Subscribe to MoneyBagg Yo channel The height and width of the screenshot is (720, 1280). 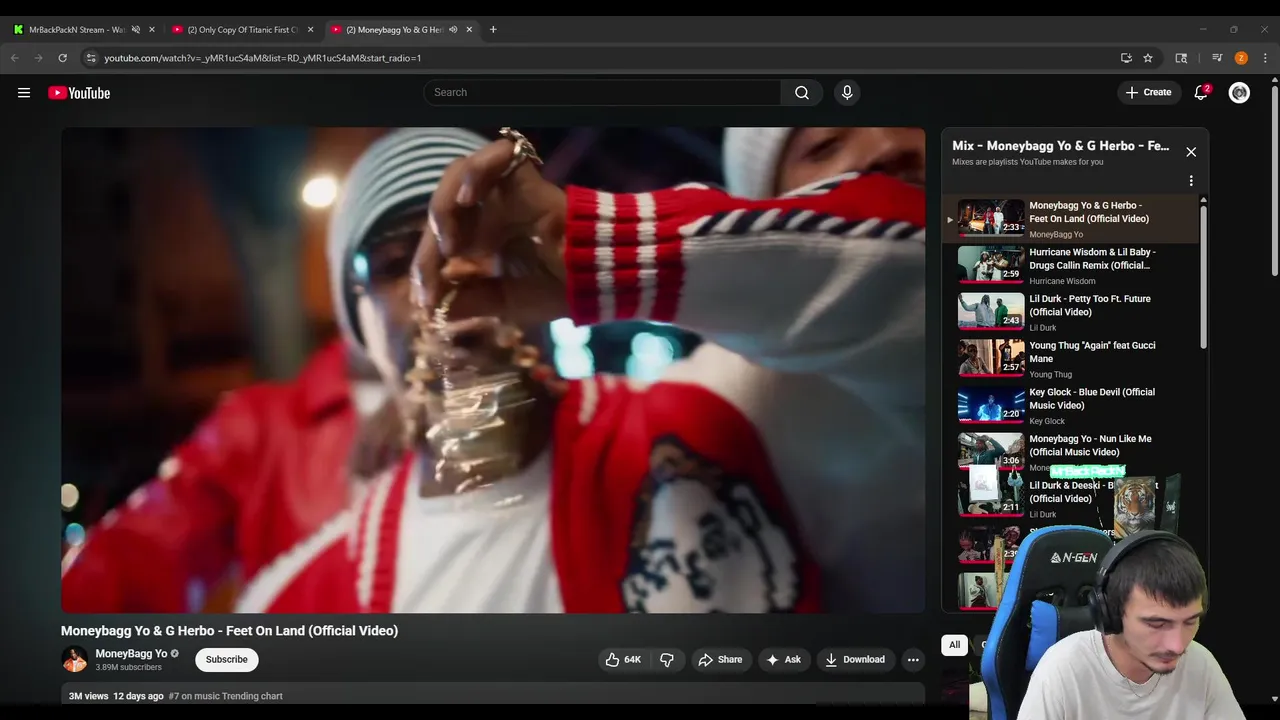pos(227,660)
